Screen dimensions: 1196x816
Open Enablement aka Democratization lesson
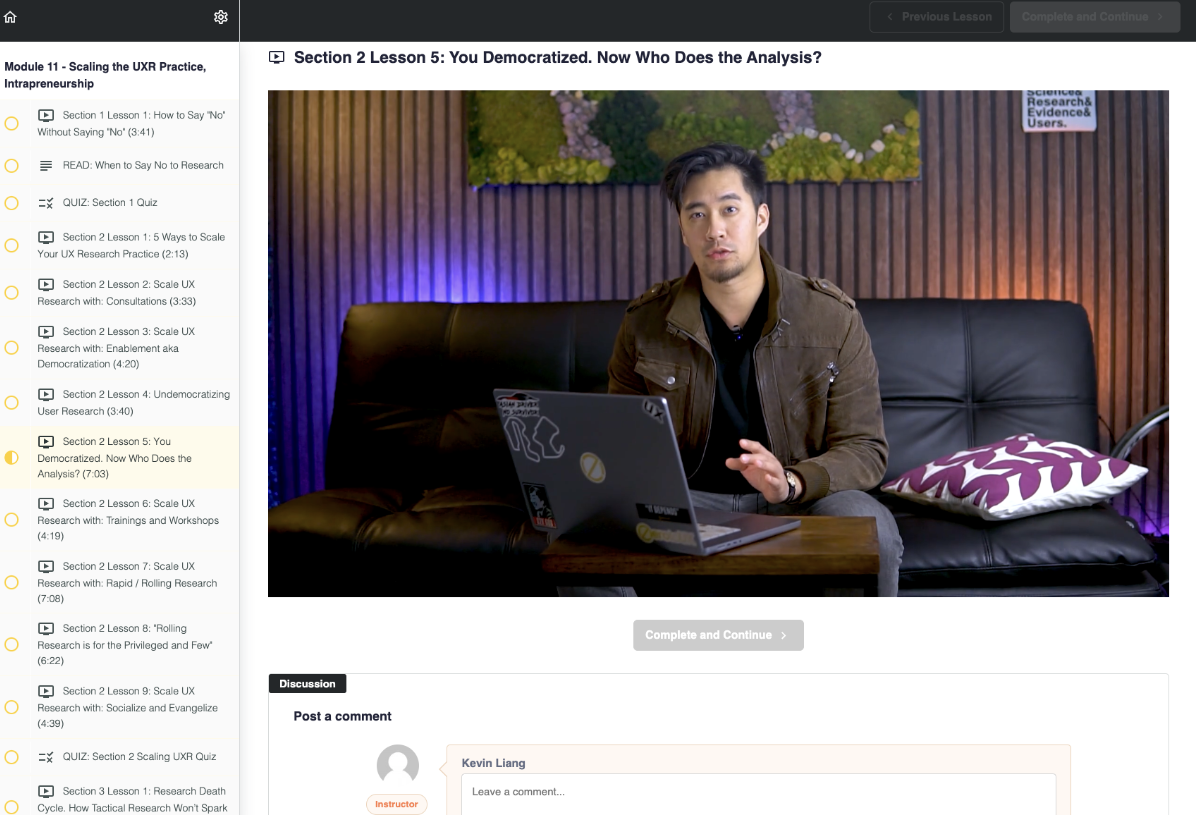[120, 348]
